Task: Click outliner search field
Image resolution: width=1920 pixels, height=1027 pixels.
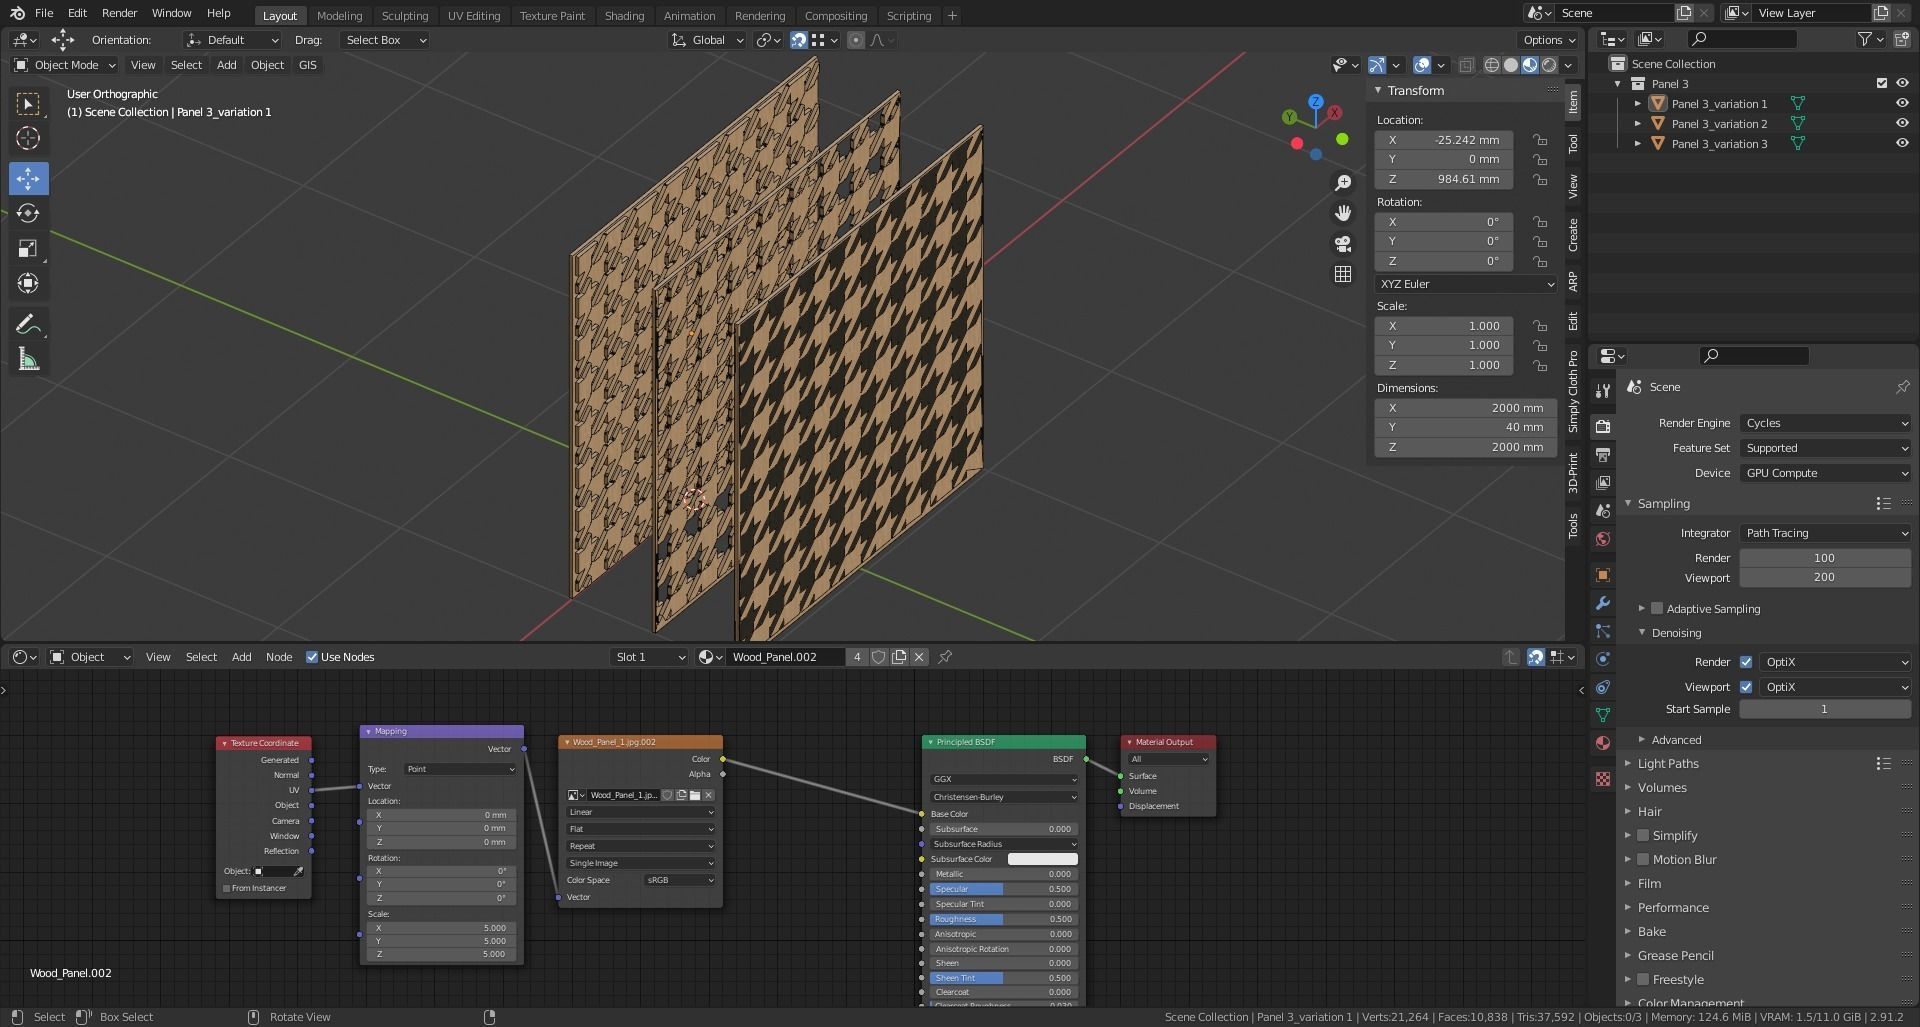Action: click(1742, 39)
